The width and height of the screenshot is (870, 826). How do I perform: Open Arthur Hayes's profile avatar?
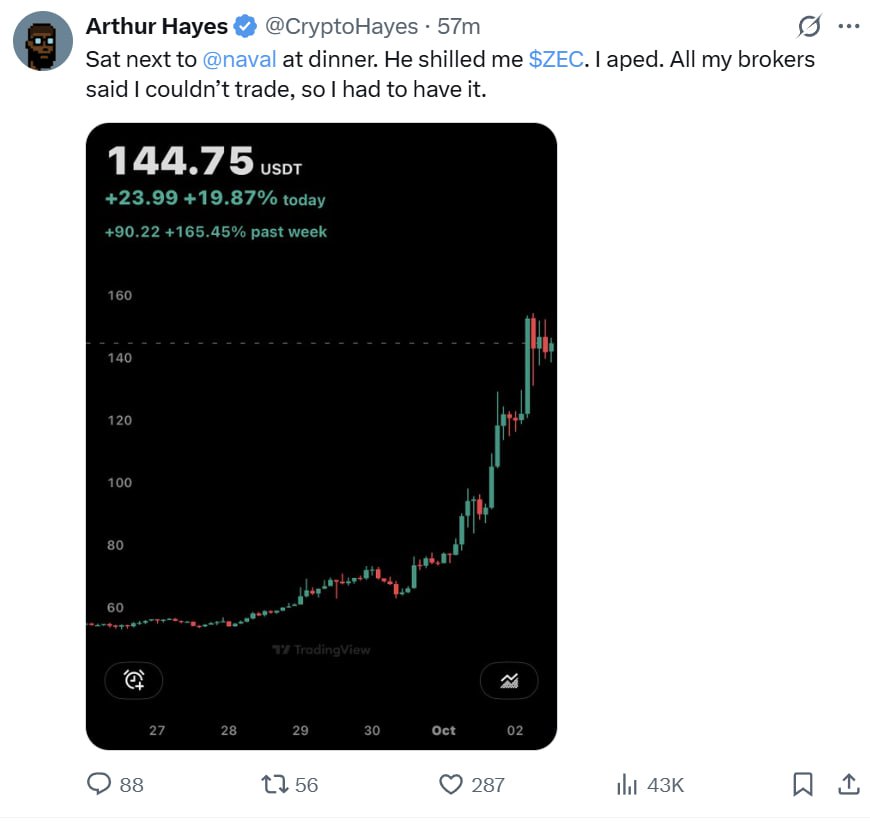(x=42, y=42)
